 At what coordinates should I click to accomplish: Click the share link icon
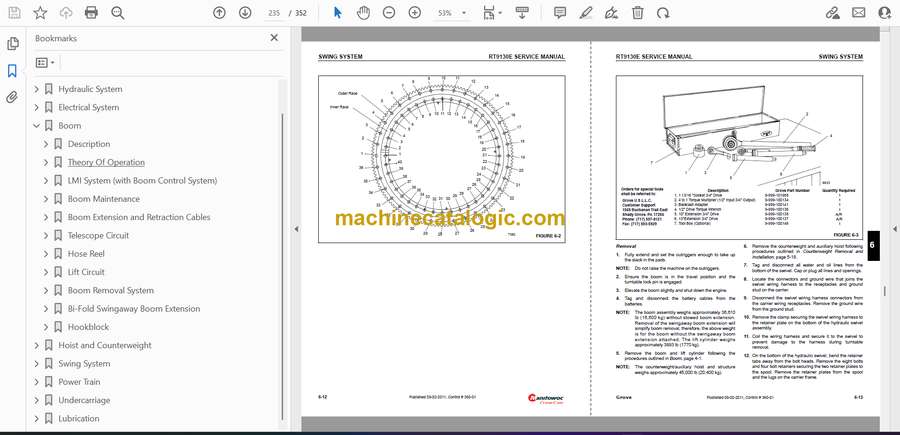tap(832, 13)
